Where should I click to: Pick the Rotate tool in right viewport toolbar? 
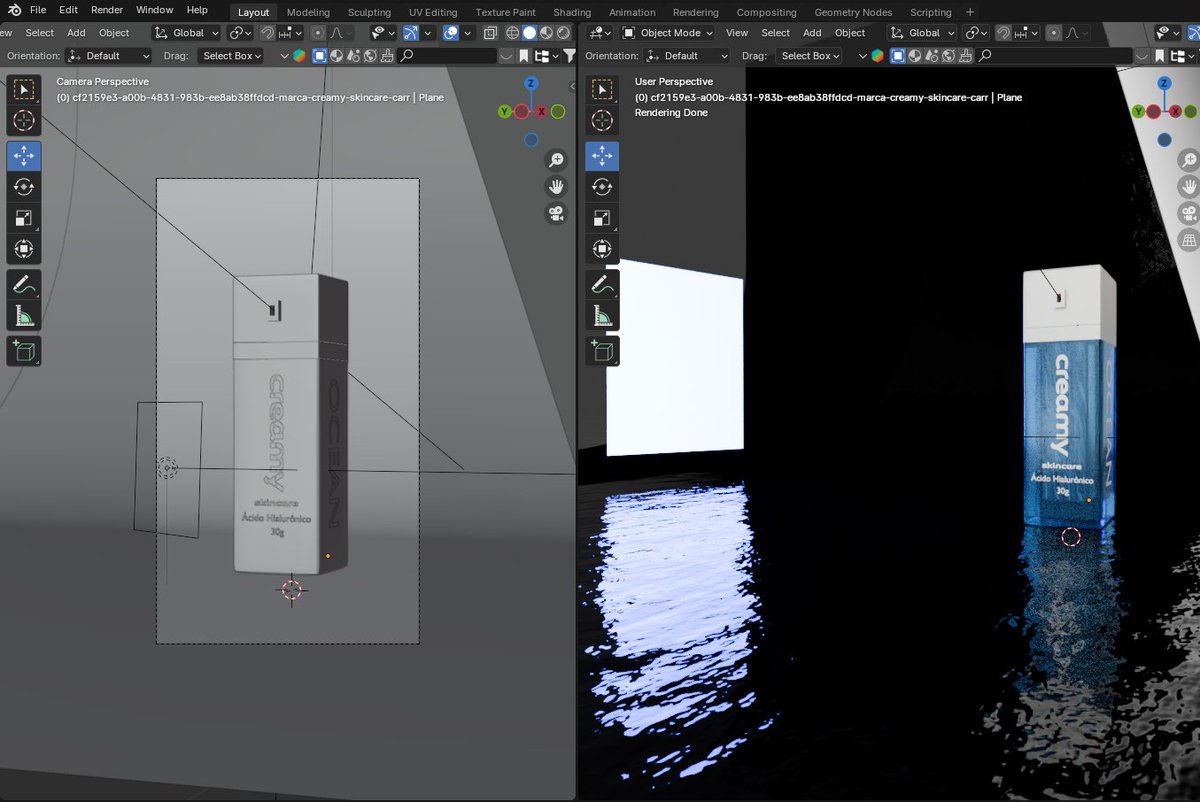[602, 187]
